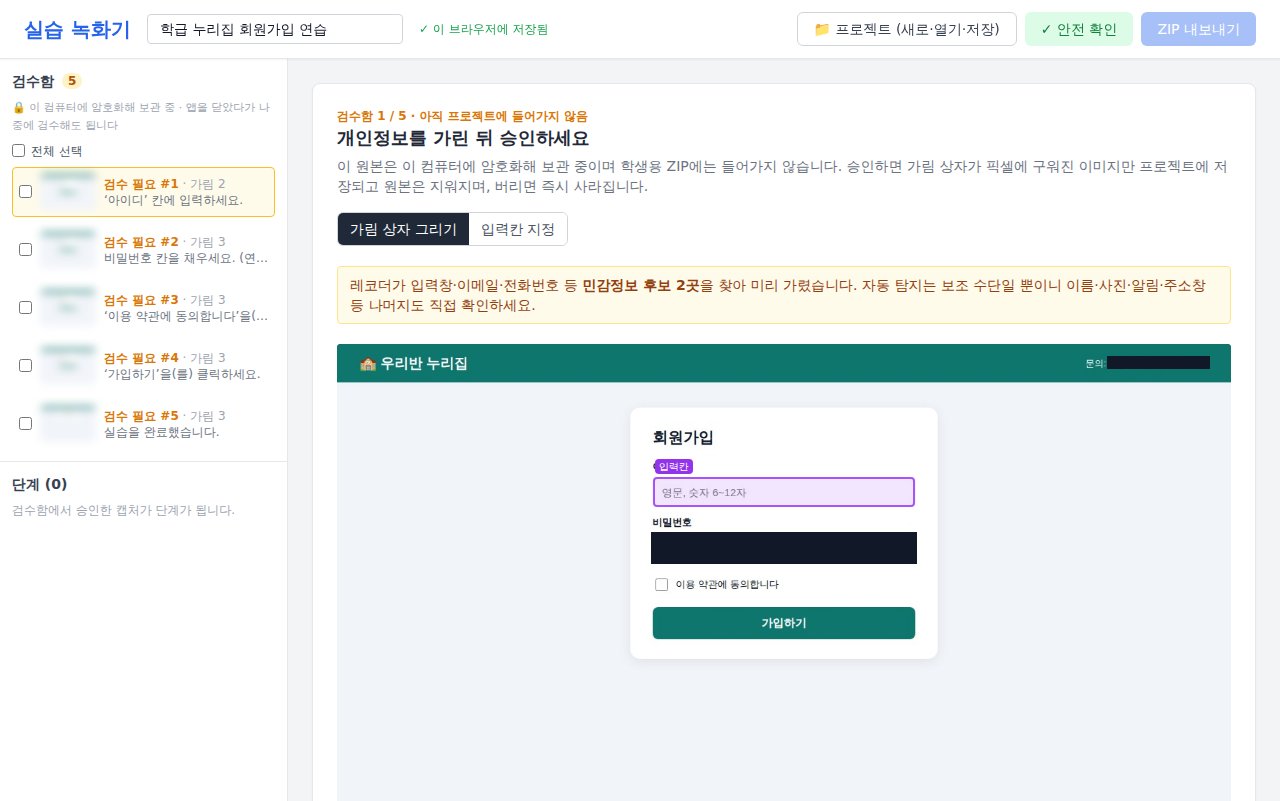
Task: Click the 안전 확인 button
Action: (1079, 29)
